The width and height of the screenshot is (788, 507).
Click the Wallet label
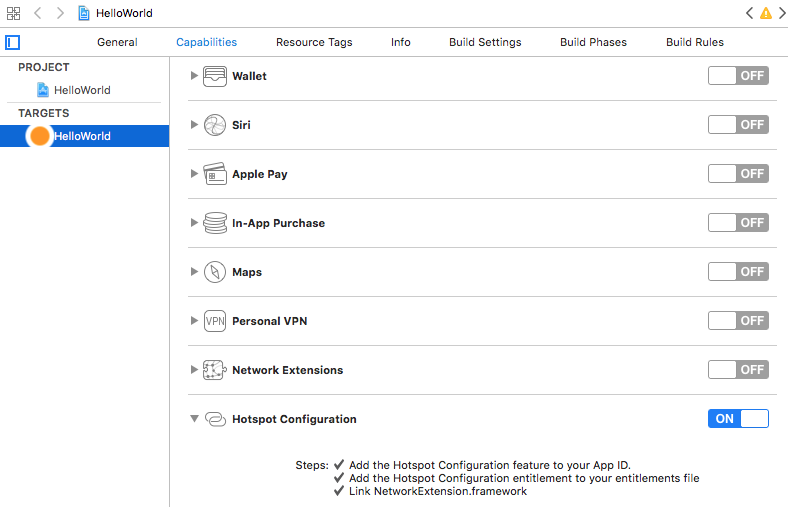pos(249,76)
